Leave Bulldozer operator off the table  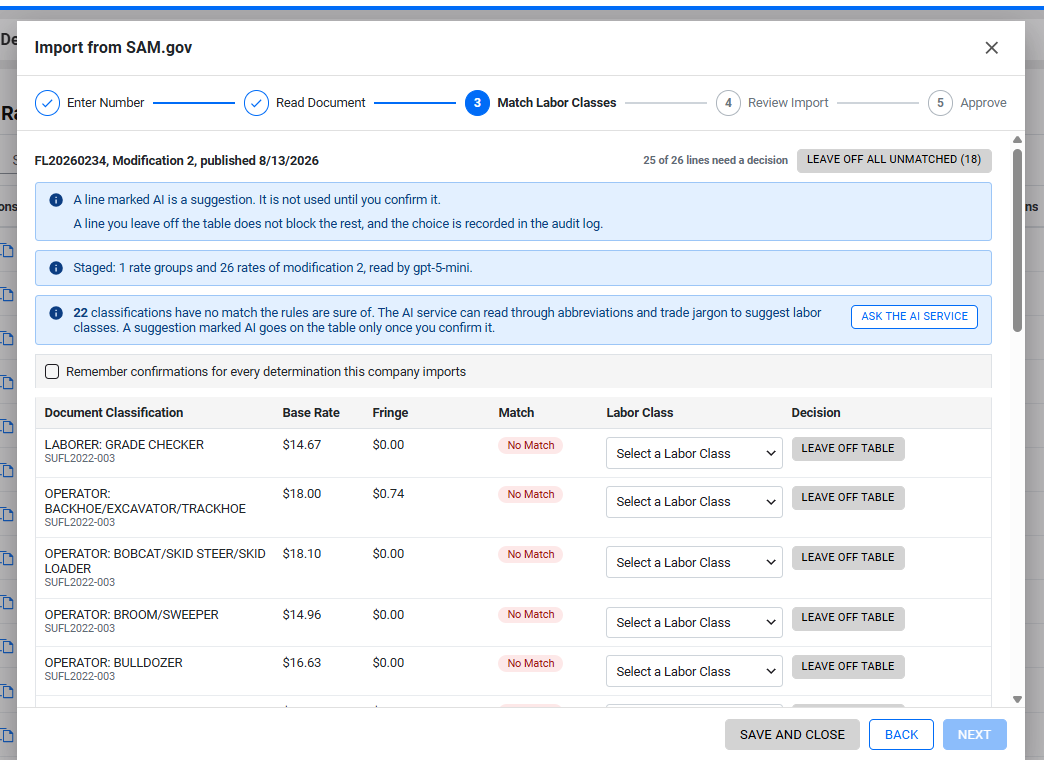point(848,666)
